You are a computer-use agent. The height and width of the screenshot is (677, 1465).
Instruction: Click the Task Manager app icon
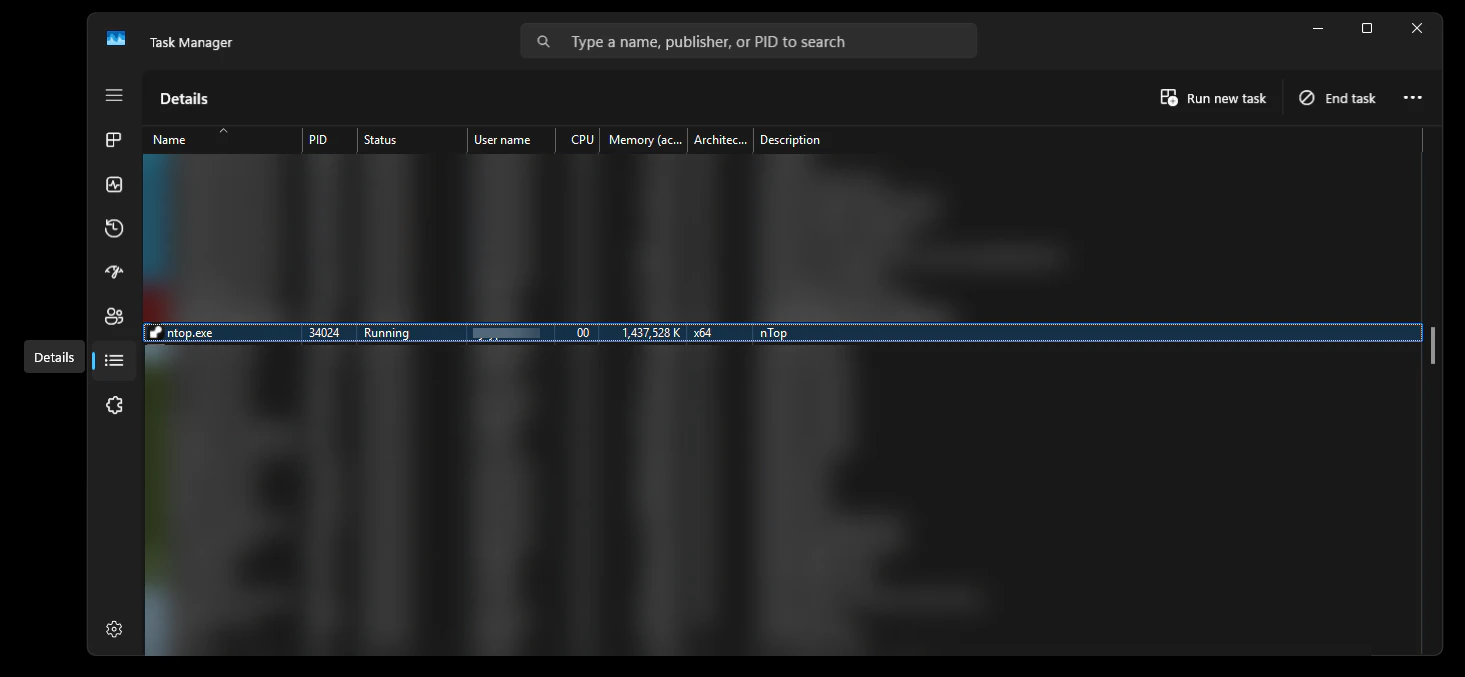(116, 39)
